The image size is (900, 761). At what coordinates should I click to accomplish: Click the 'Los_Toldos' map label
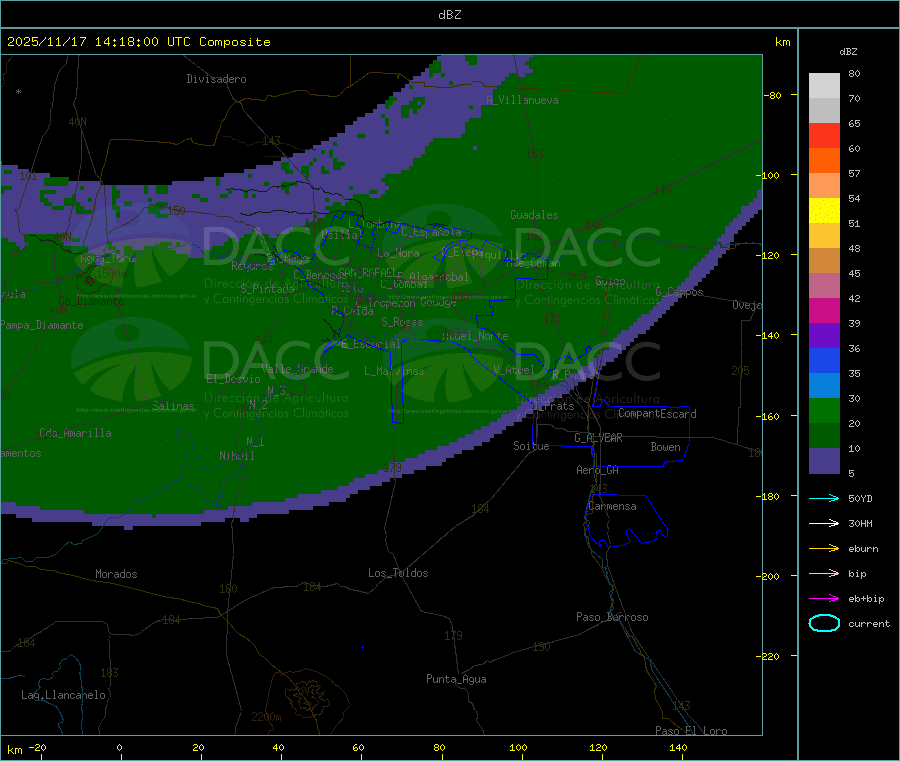click(398, 573)
